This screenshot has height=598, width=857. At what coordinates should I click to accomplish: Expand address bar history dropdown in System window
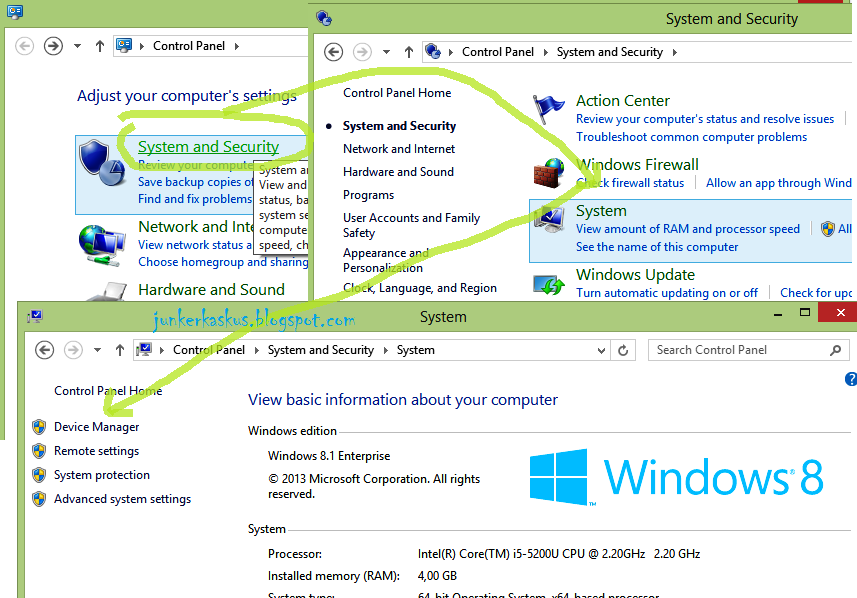601,350
